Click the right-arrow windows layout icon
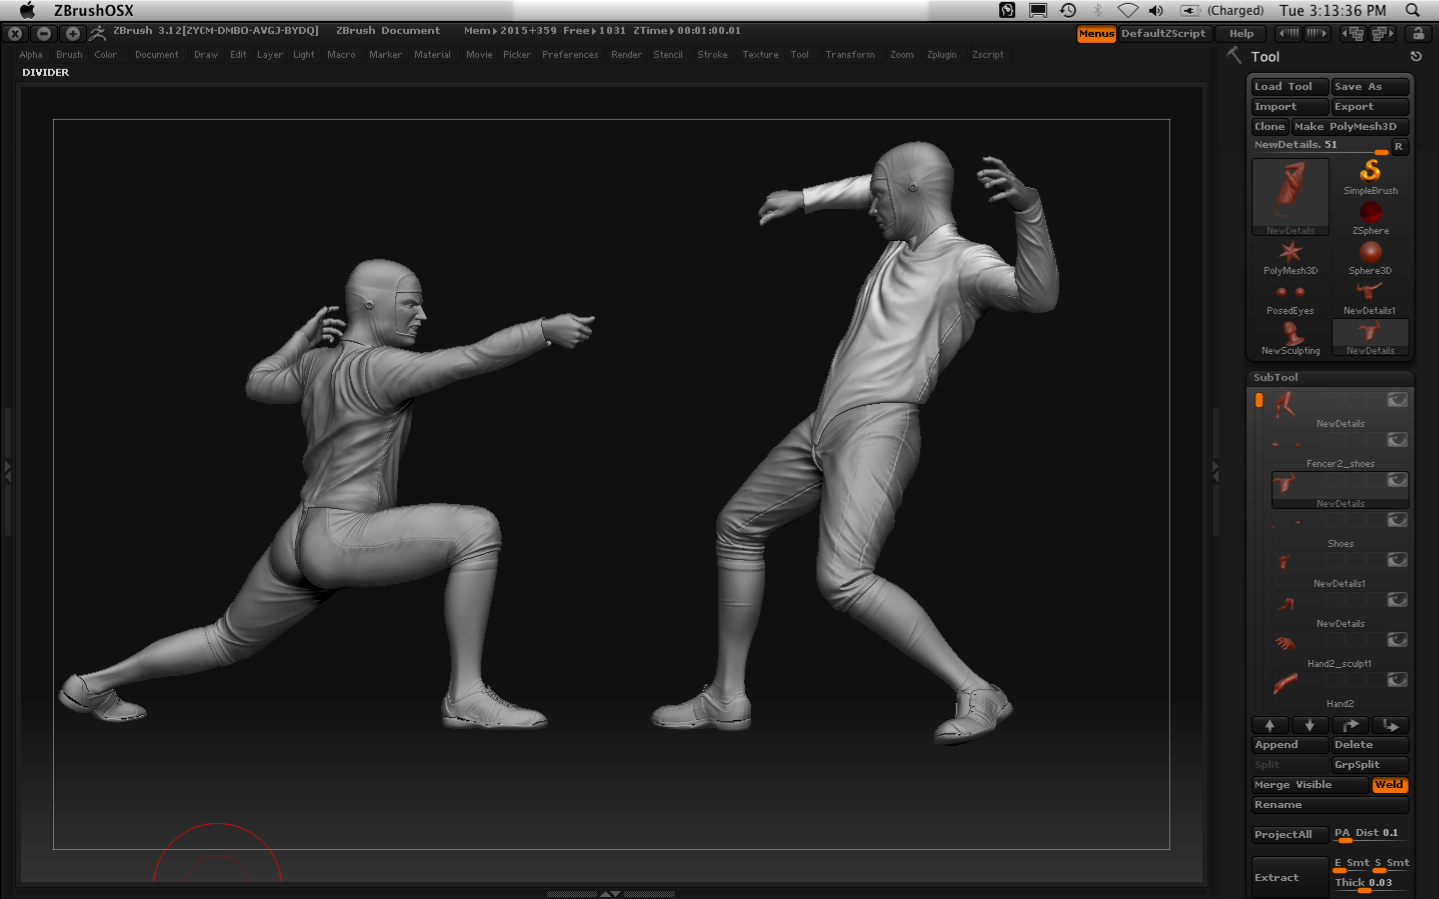Screen dimensions: 1439x899 click(x=1383, y=33)
